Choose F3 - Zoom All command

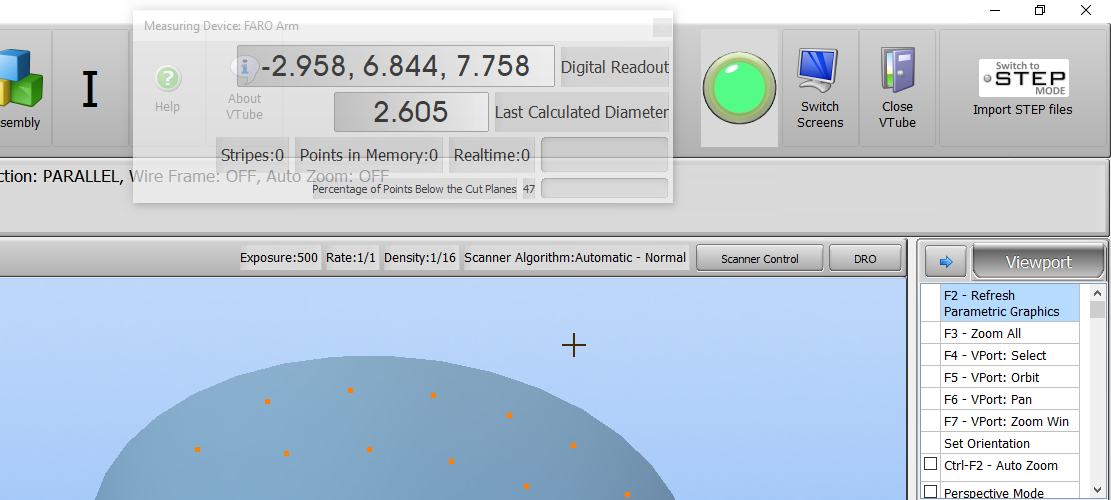(1009, 334)
